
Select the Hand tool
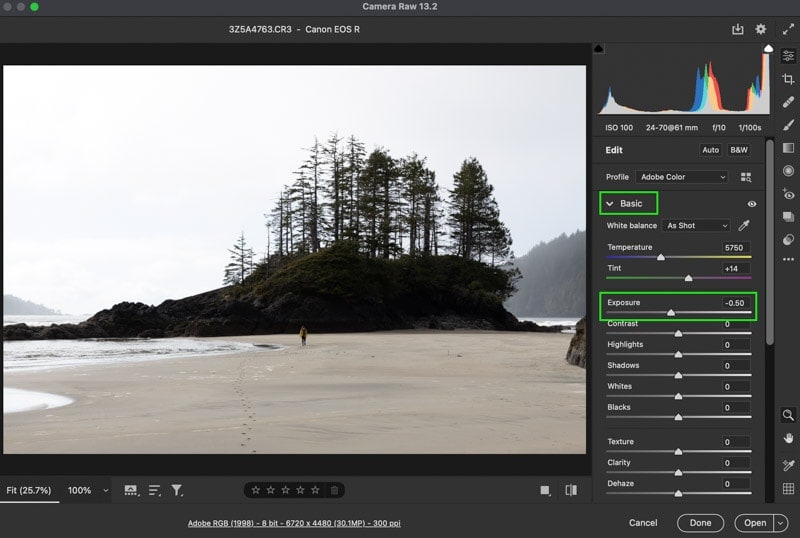[x=788, y=438]
